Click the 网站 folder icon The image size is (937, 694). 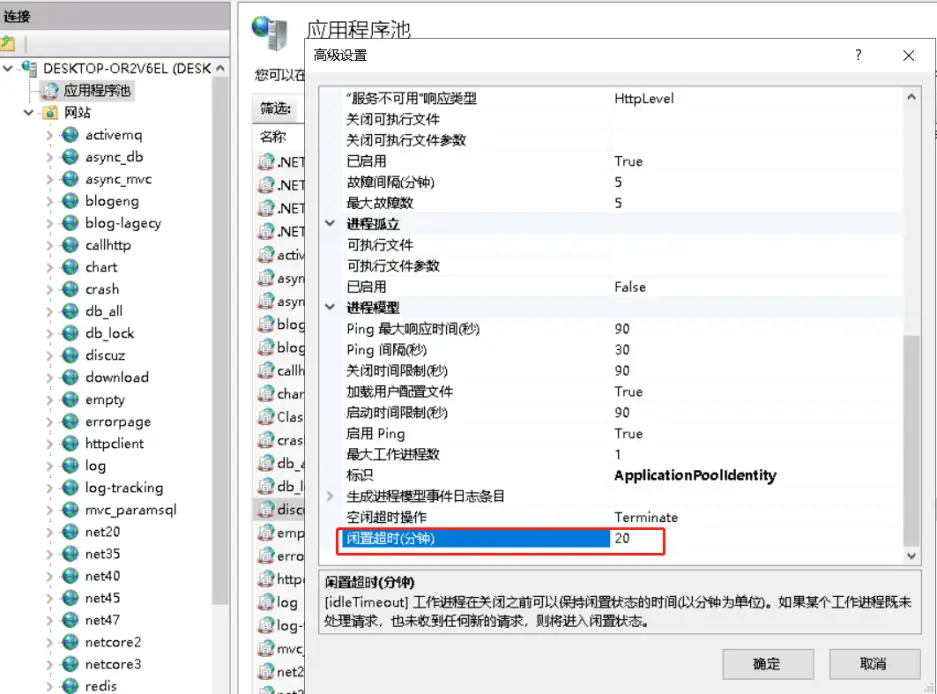point(50,113)
